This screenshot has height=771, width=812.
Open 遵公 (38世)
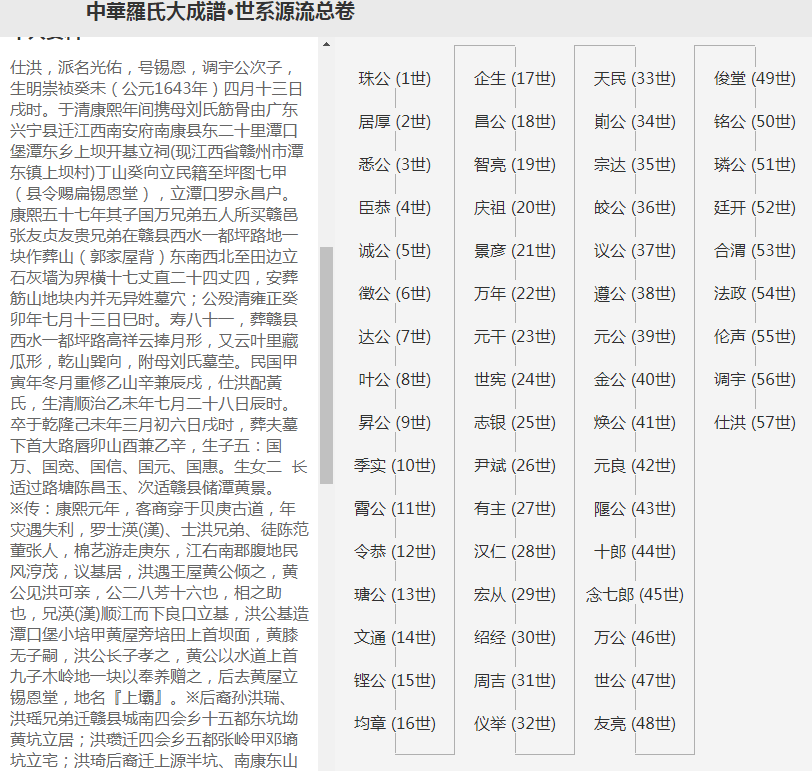click(635, 294)
